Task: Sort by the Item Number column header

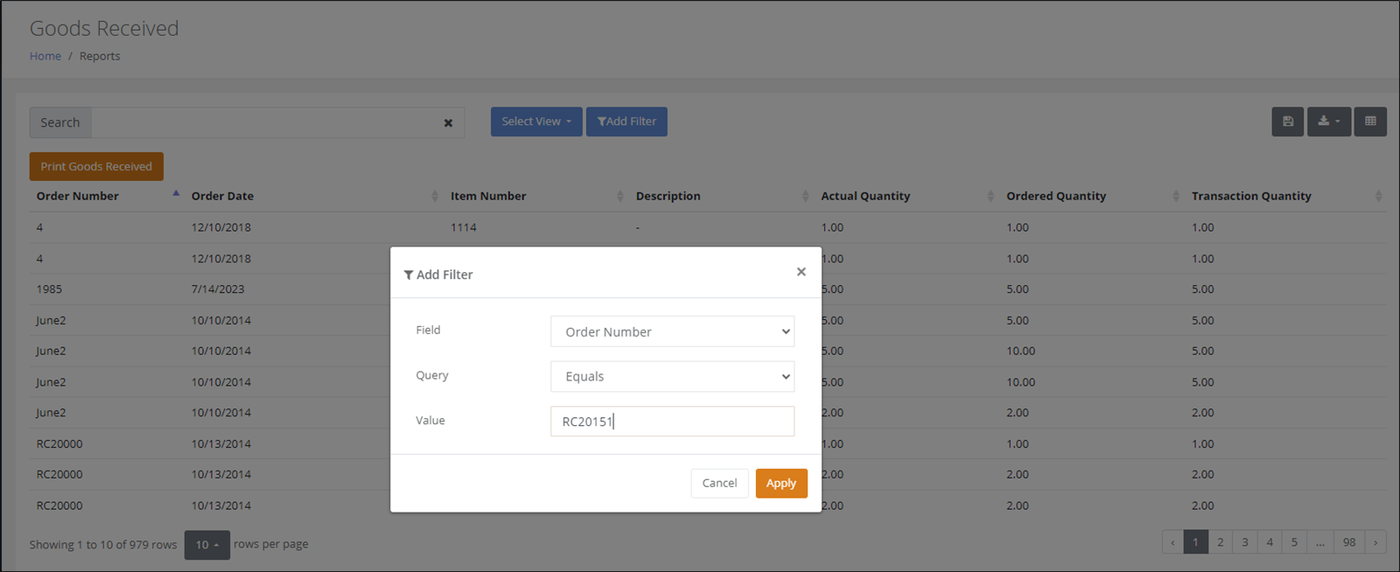Action: tap(536, 196)
